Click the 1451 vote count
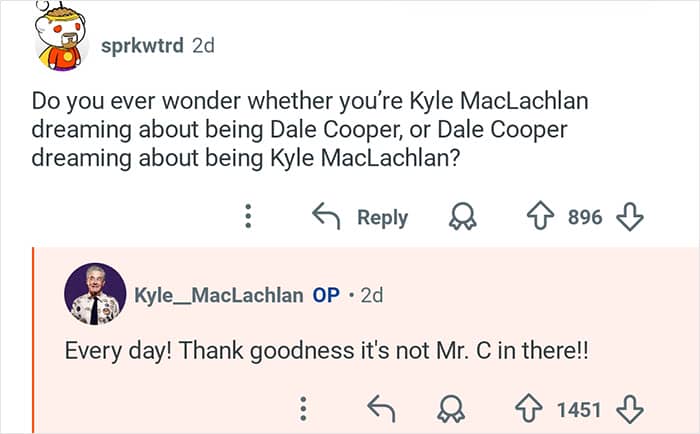Image resolution: width=700 pixels, height=434 pixels. [578, 409]
